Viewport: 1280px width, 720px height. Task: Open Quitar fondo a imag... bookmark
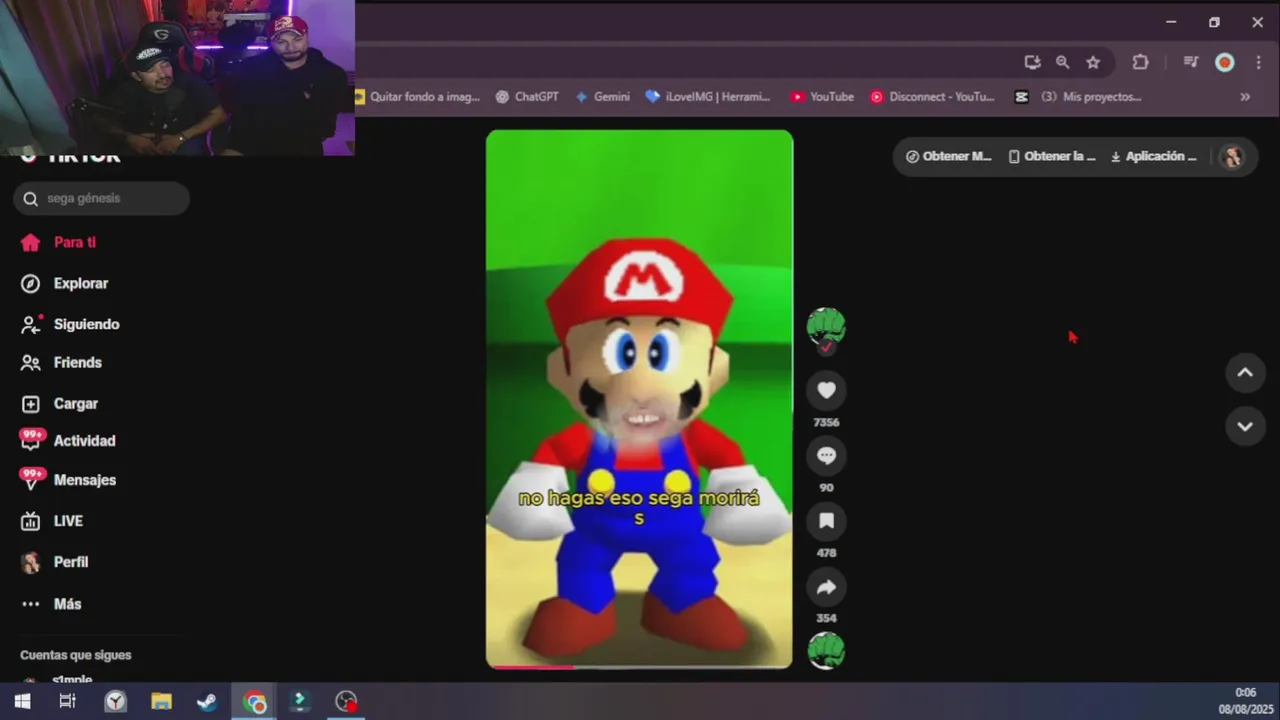[x=418, y=97]
